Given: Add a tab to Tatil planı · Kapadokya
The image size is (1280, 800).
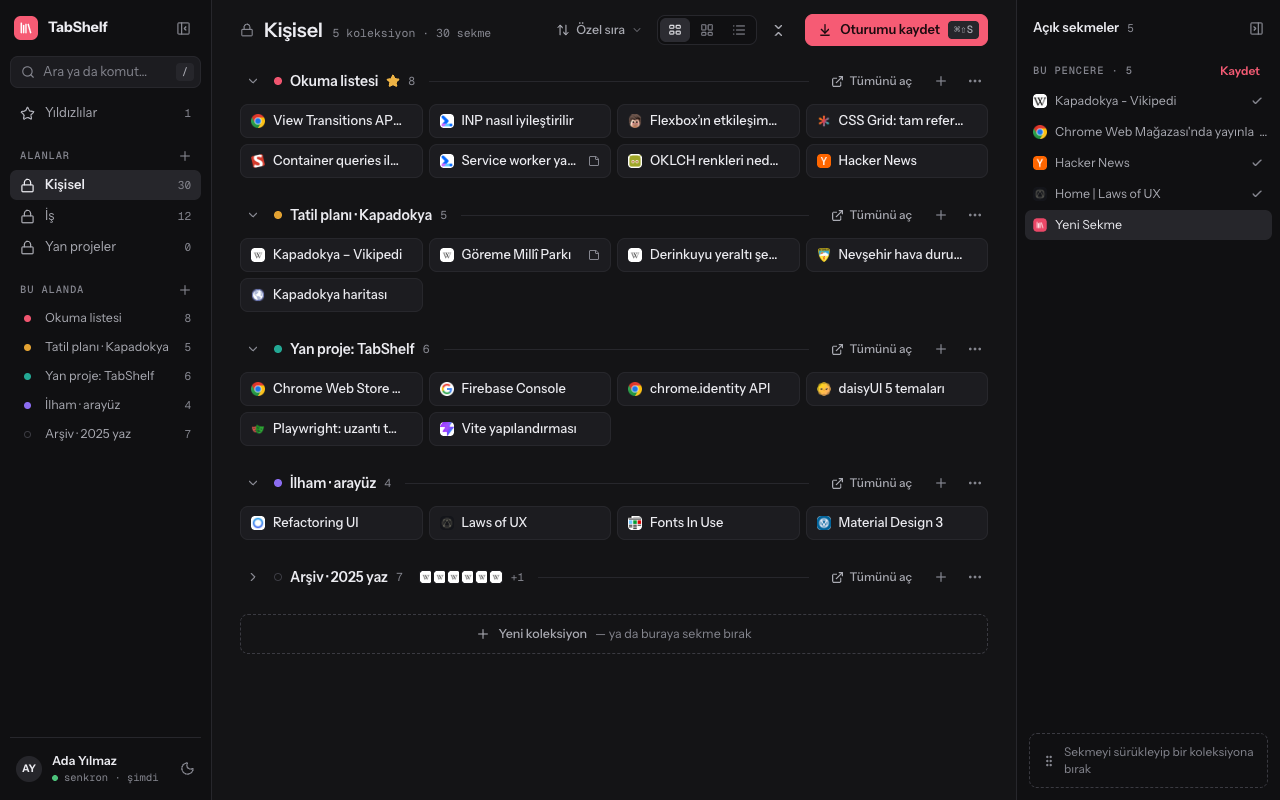Looking at the screenshot, I should pyautogui.click(x=941, y=215).
